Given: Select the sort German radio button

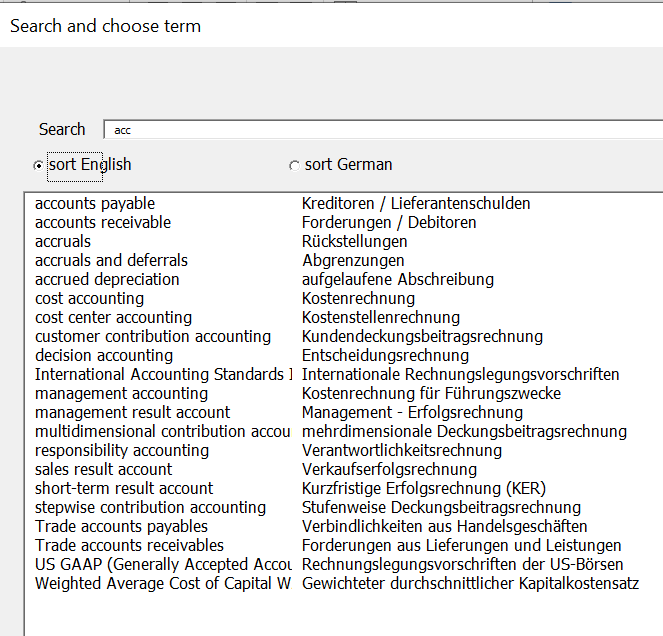Looking at the screenshot, I should pyautogui.click(x=294, y=165).
